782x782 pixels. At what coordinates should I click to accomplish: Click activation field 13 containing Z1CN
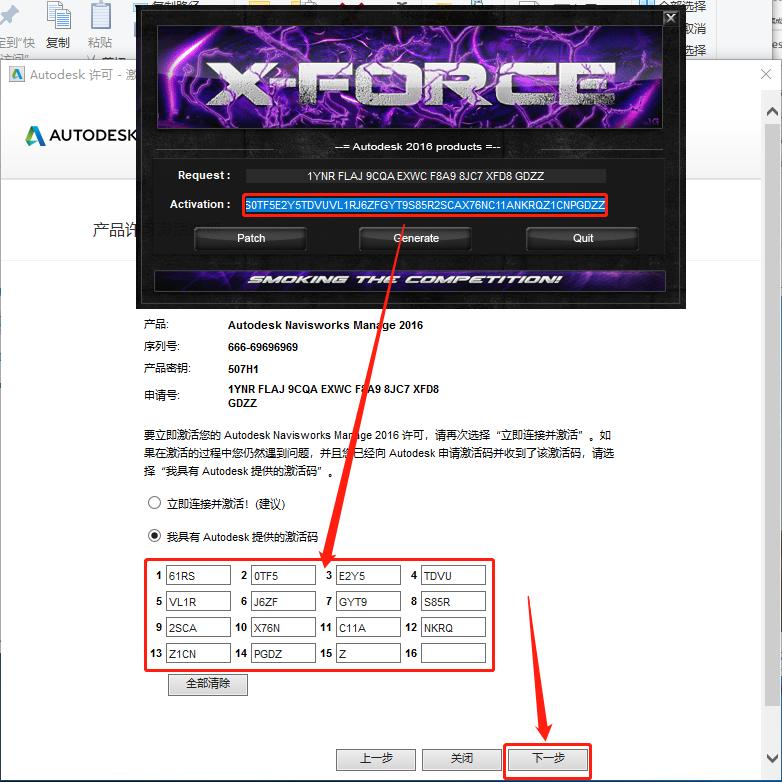pyautogui.click(x=198, y=653)
